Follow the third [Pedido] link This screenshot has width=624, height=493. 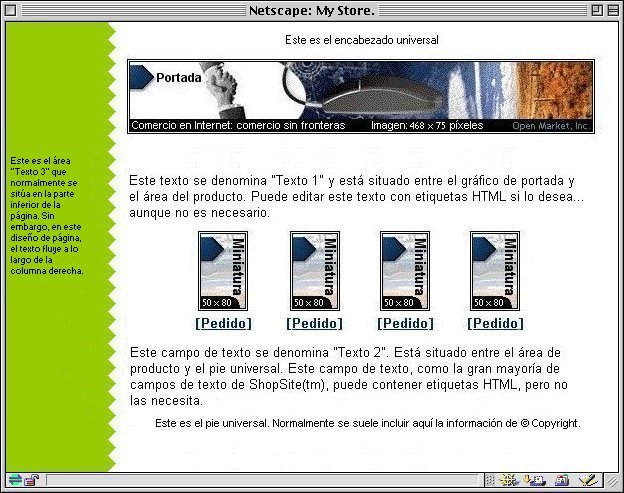405,323
